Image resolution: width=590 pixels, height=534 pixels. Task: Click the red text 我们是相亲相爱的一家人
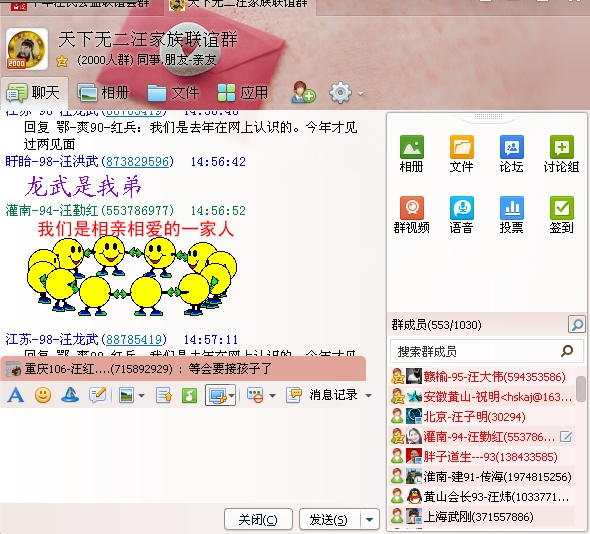136,228
